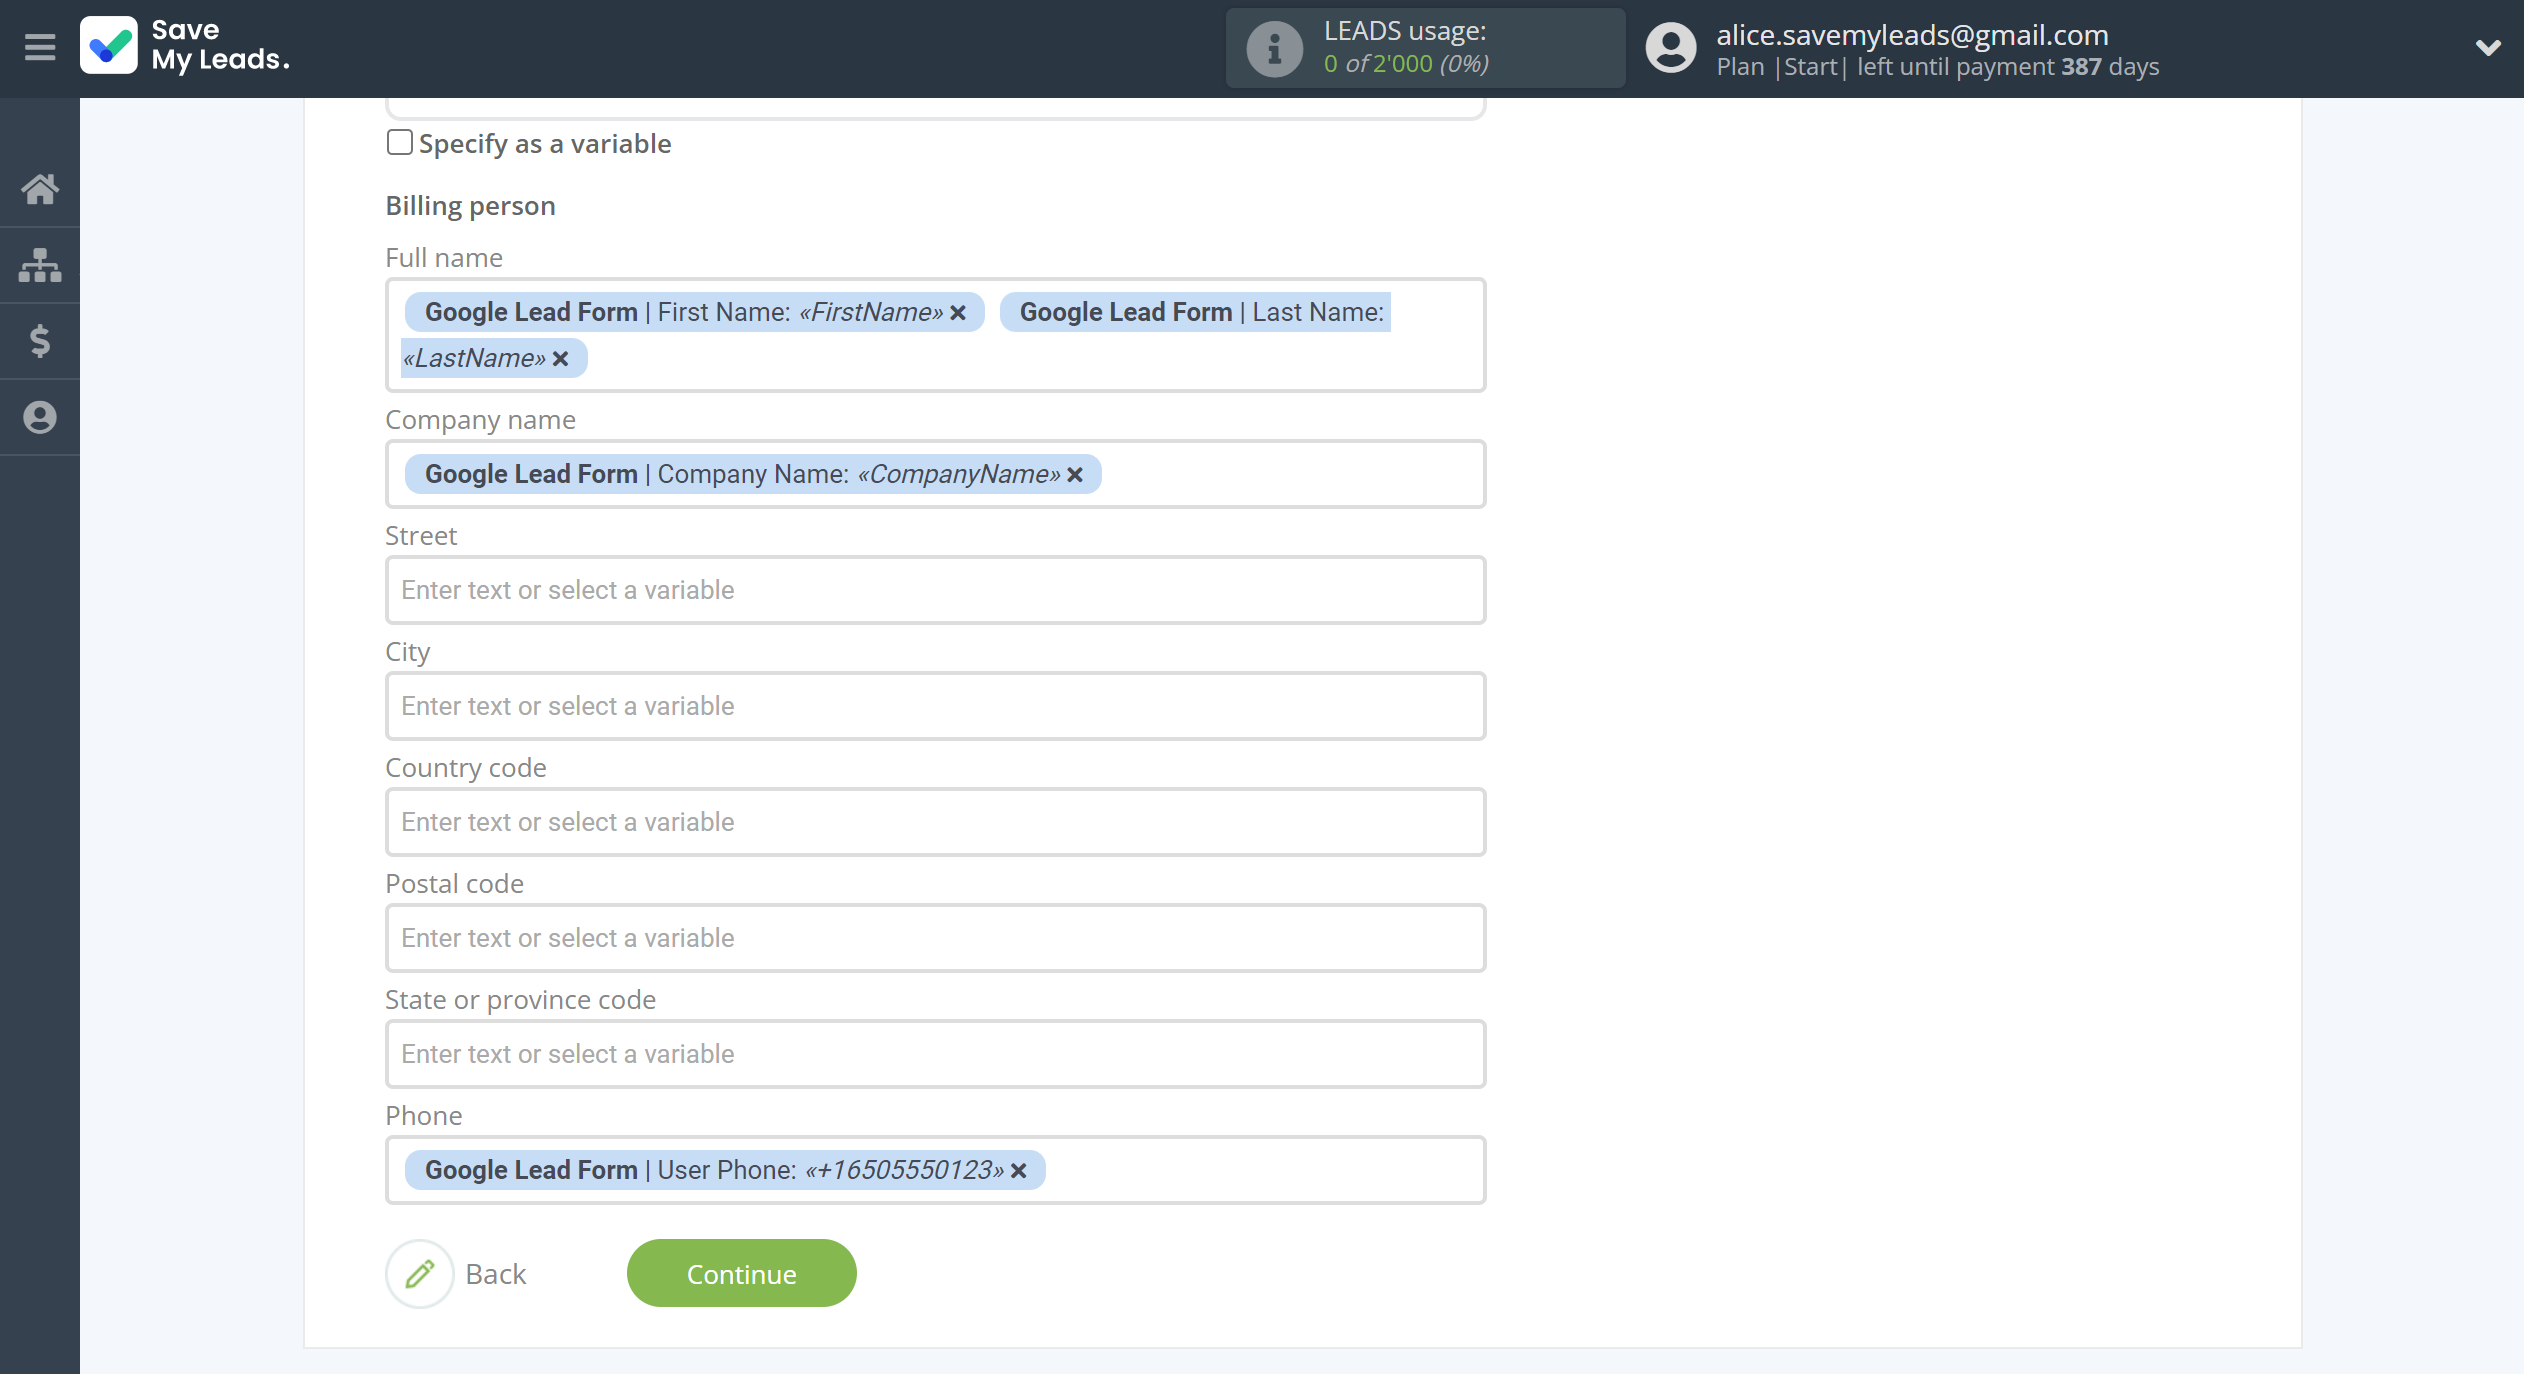The width and height of the screenshot is (2524, 1374).
Task: Click the LEADS usage info icon
Action: [x=1274, y=48]
